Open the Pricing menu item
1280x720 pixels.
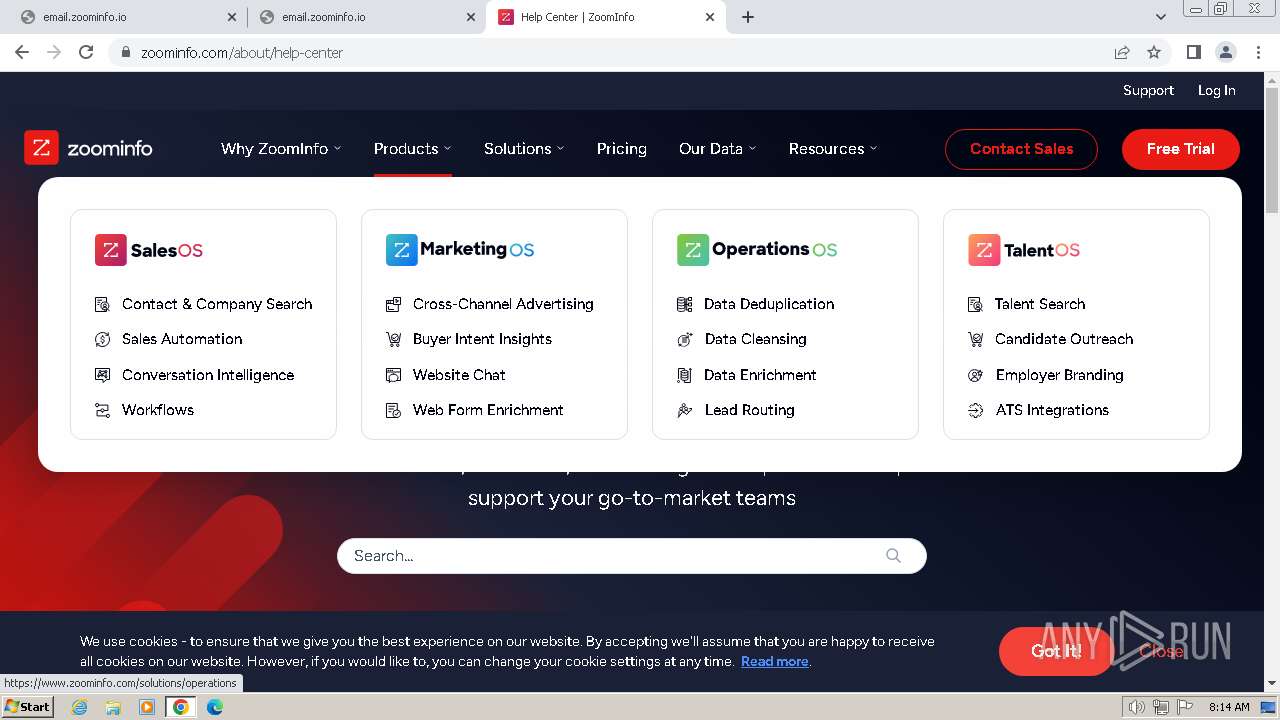[x=622, y=148]
